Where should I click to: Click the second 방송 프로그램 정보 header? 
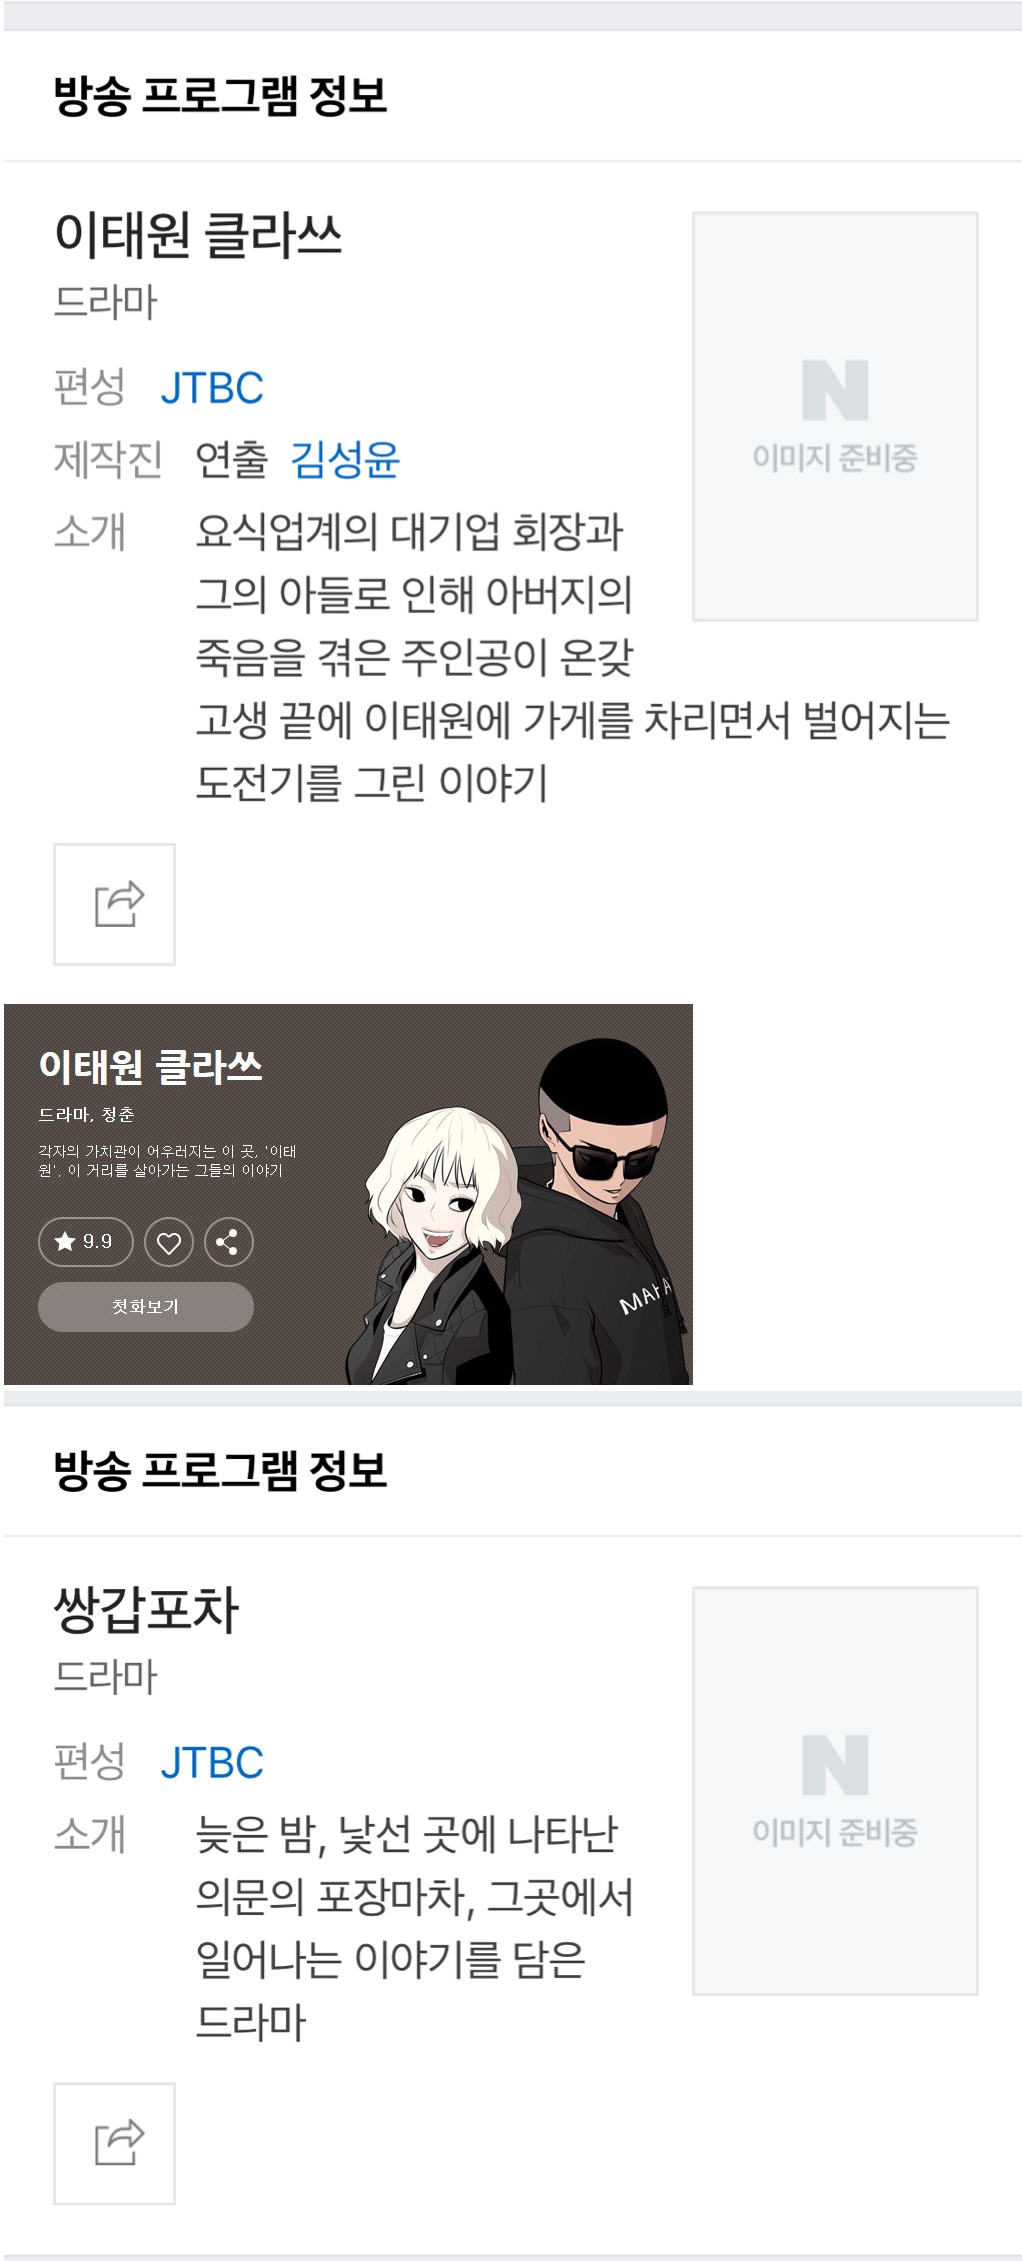pos(220,1470)
